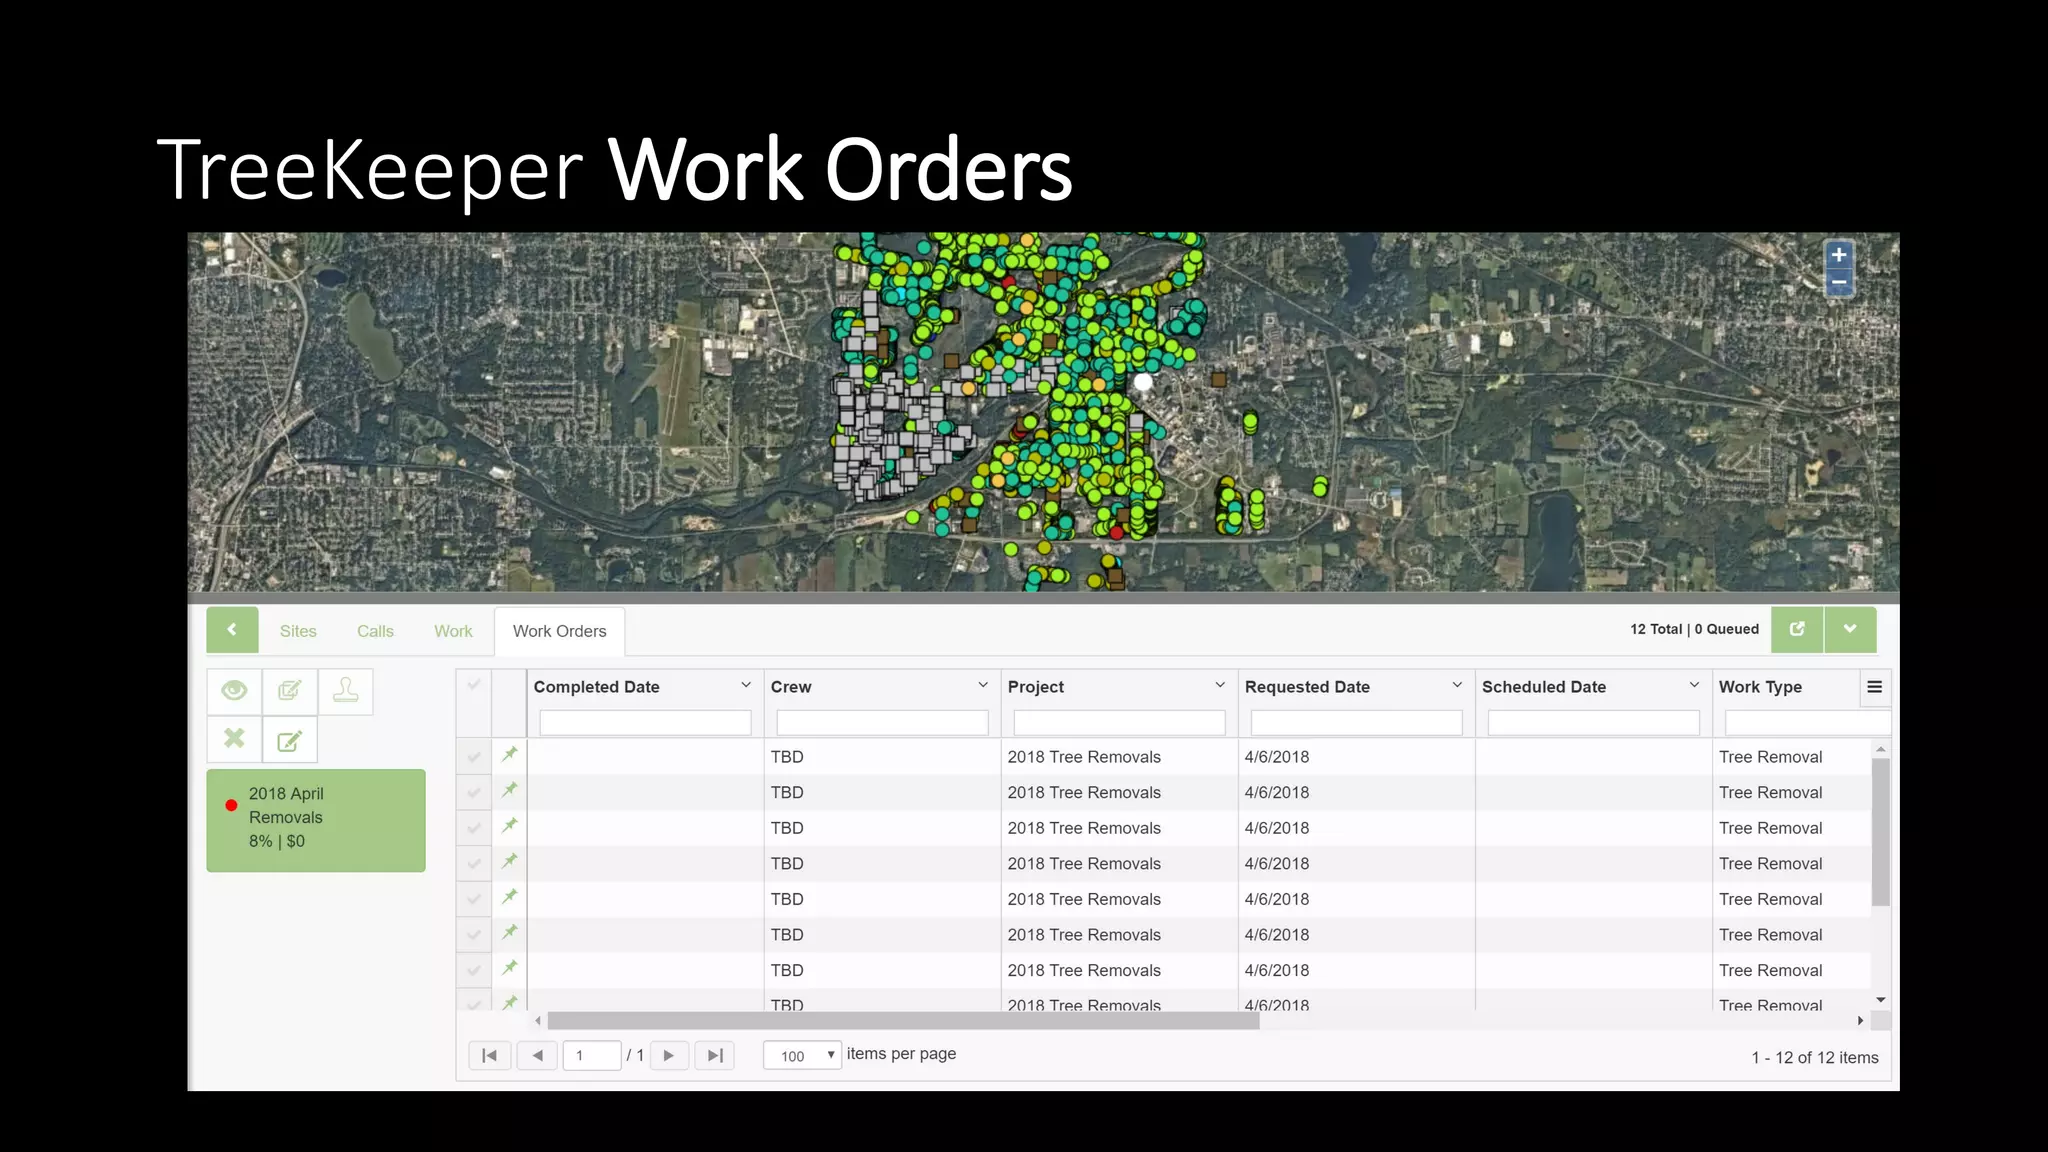Click the stamp icon in left toolbar
Viewport: 2048px width, 1152px height.
345,691
